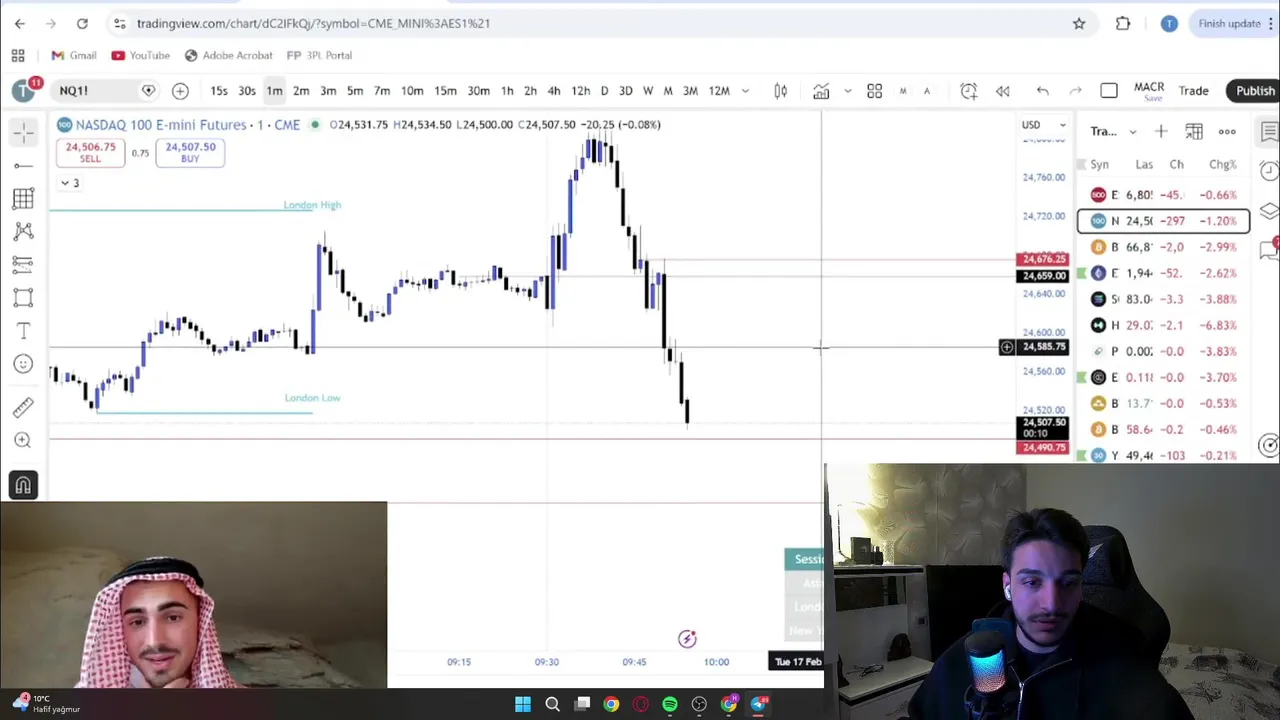Open the watchlist advanced view icon
The image size is (1280, 720).
[x=1194, y=132]
